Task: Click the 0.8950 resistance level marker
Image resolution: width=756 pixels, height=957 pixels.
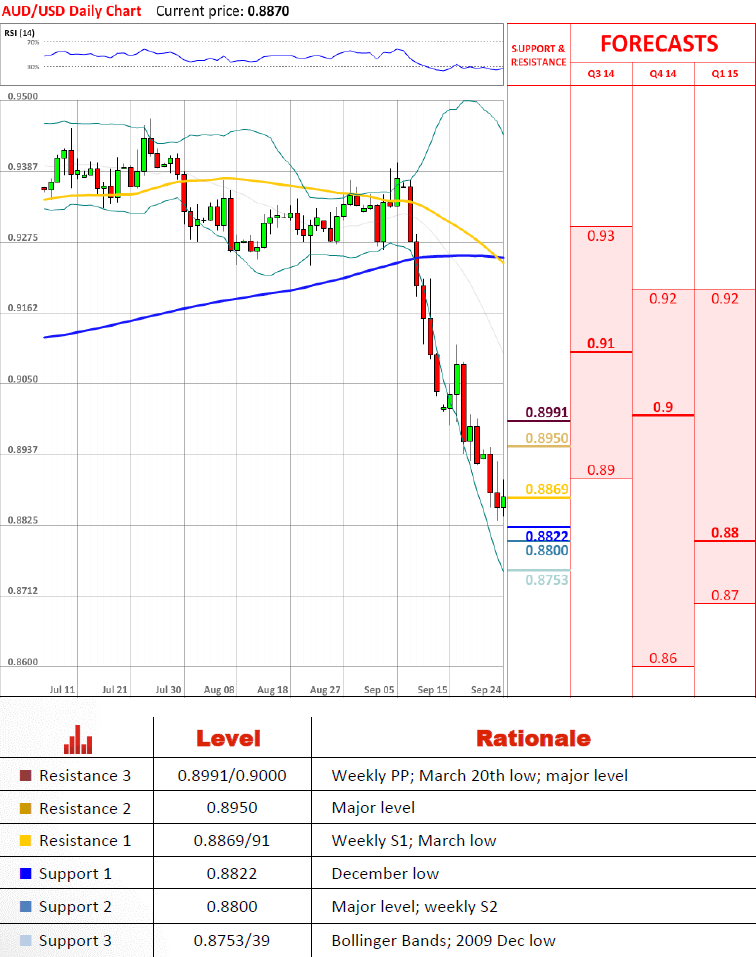Action: point(547,438)
